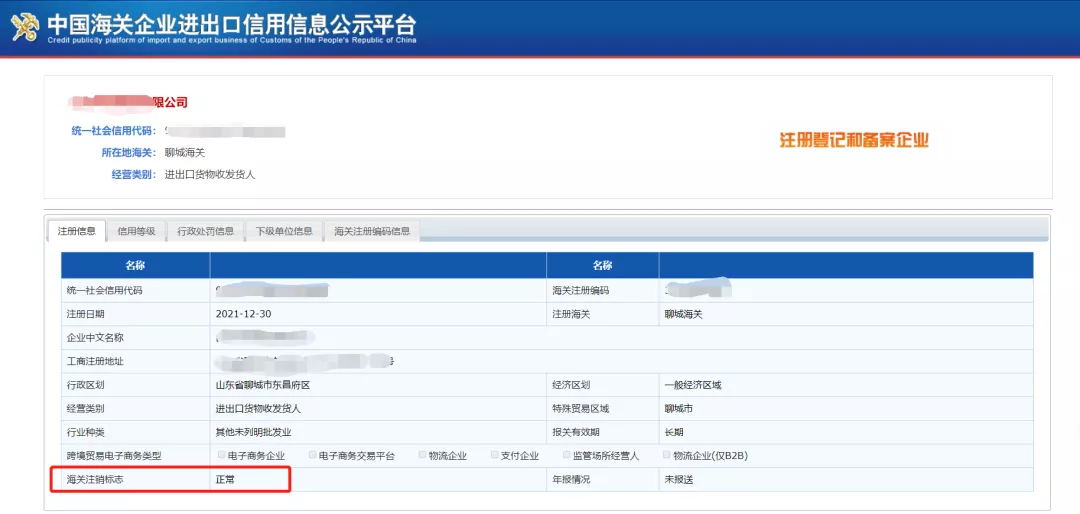The width and height of the screenshot is (1080, 514).
Task: Click the orange 注册登记和备案企业 label
Action: tap(854, 141)
